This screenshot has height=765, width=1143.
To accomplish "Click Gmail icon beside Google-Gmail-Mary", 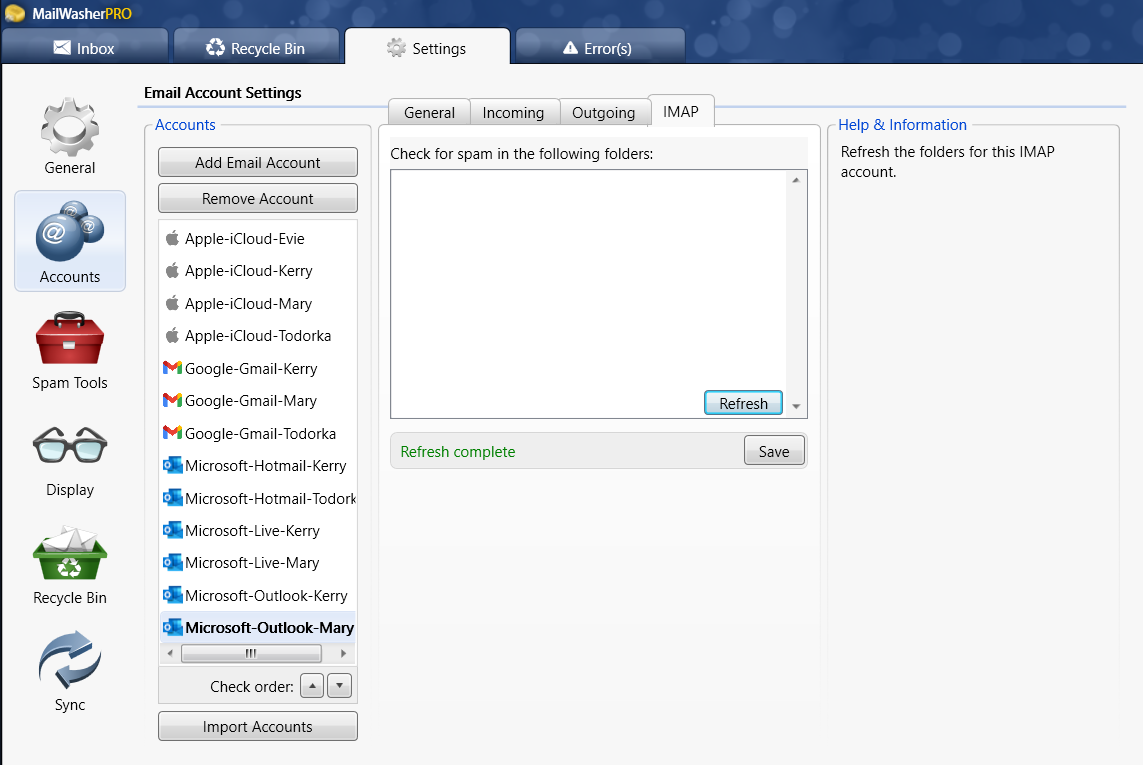I will tap(172, 400).
